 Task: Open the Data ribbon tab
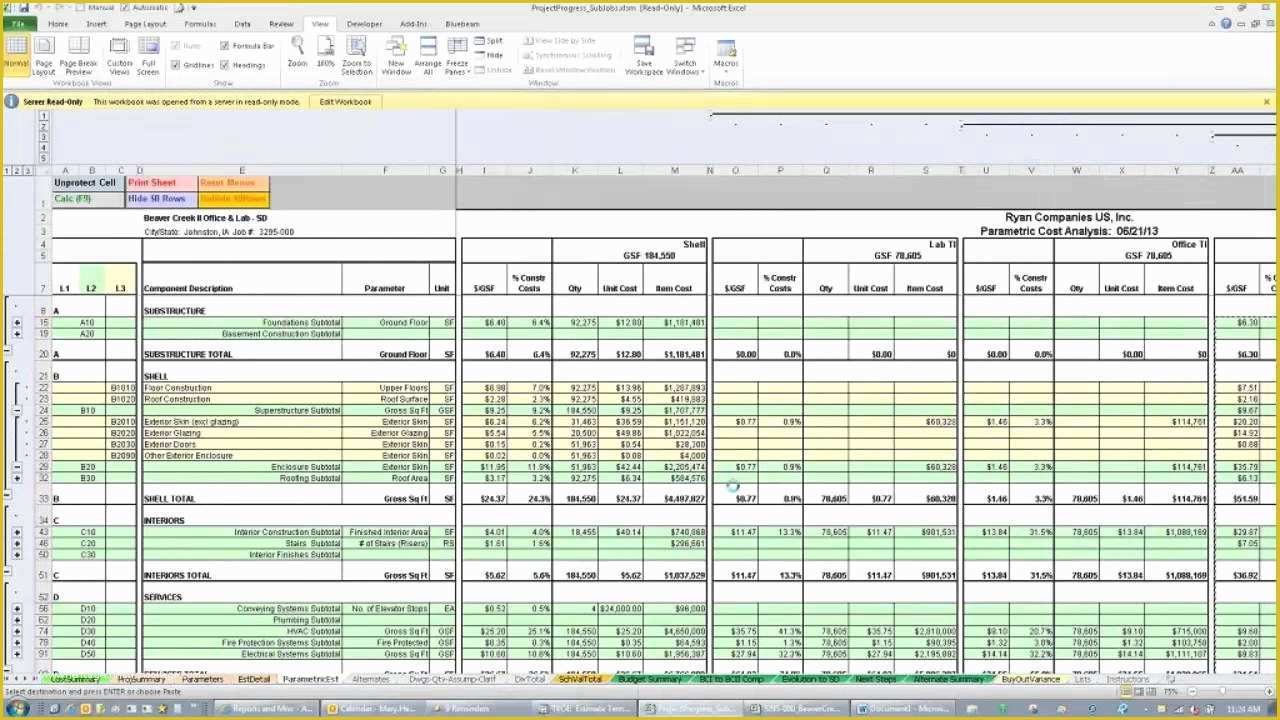(243, 23)
